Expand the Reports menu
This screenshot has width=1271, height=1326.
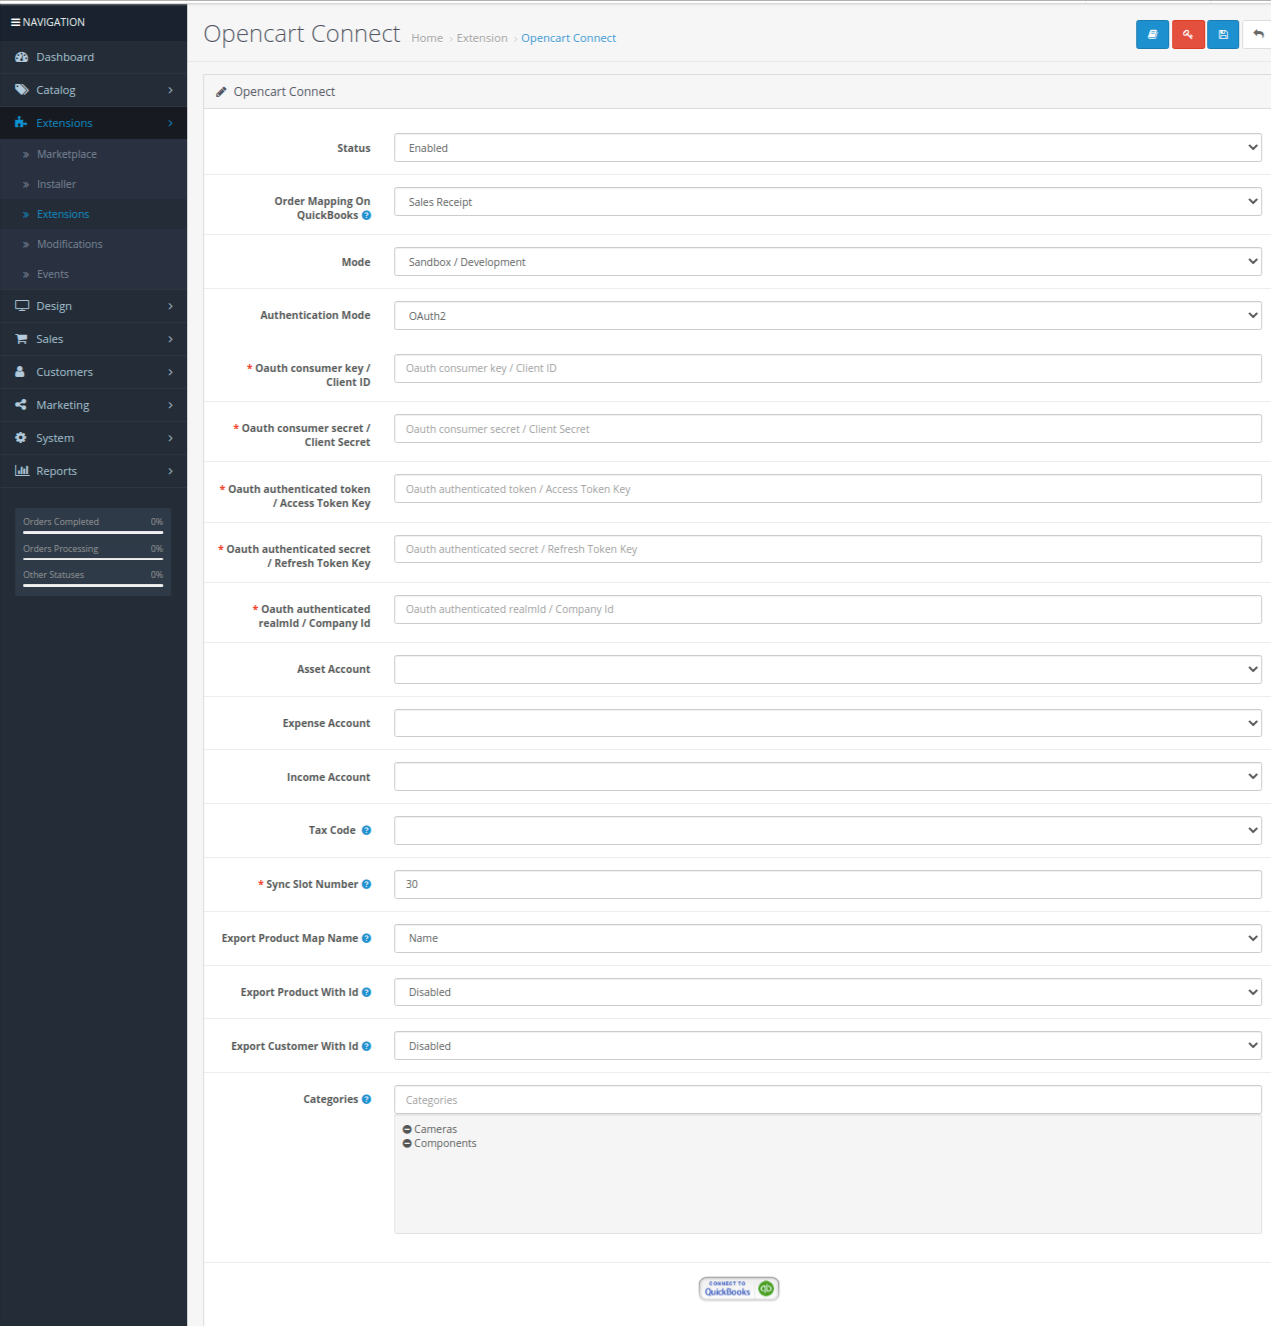[93, 471]
